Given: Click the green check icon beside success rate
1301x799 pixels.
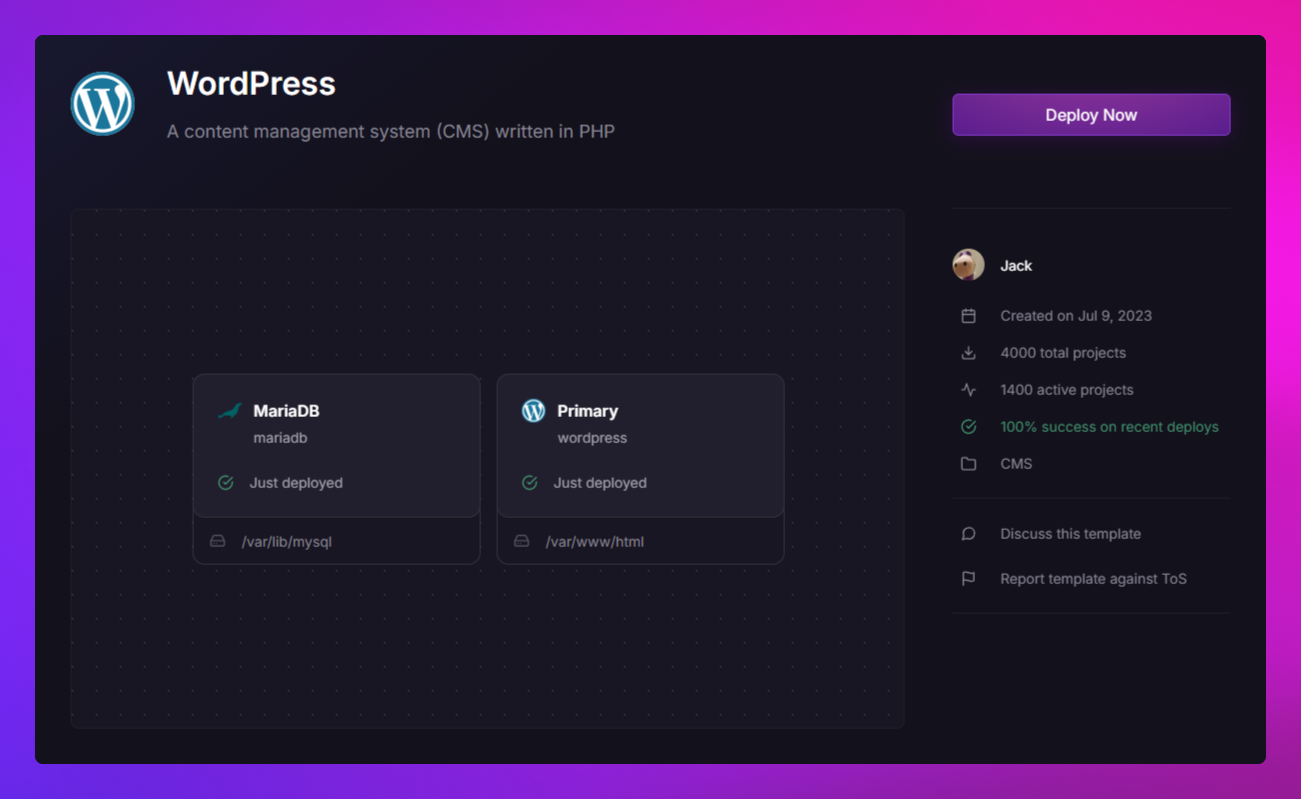Looking at the screenshot, I should [x=968, y=427].
